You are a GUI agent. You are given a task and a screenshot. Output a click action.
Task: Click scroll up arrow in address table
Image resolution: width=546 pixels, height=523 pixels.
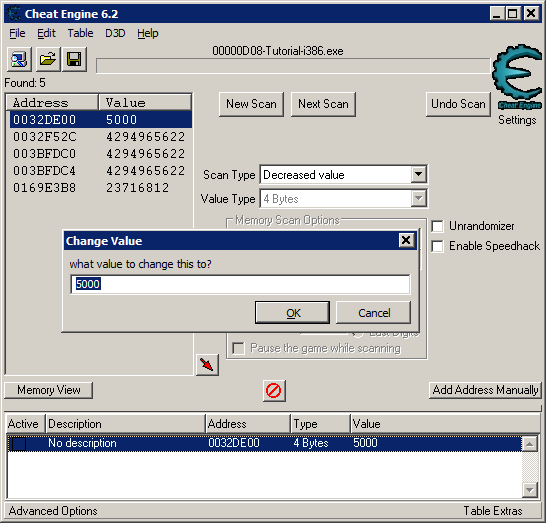tap(530, 444)
